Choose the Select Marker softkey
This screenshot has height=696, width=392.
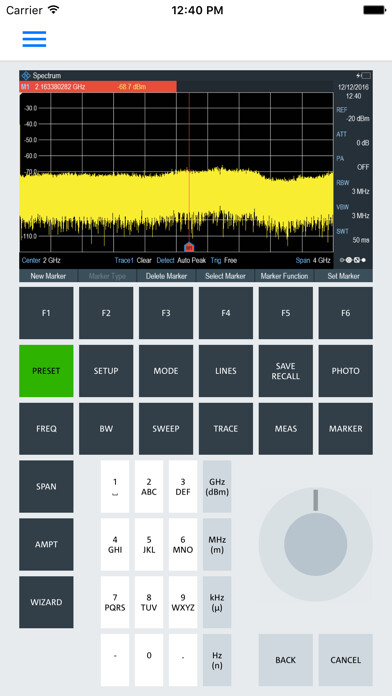[x=226, y=276]
